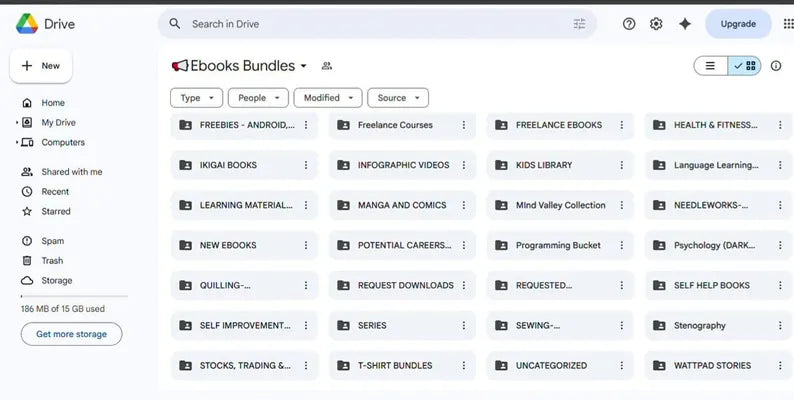Expand the Computers tree arrow
794x400 pixels.
[17, 142]
